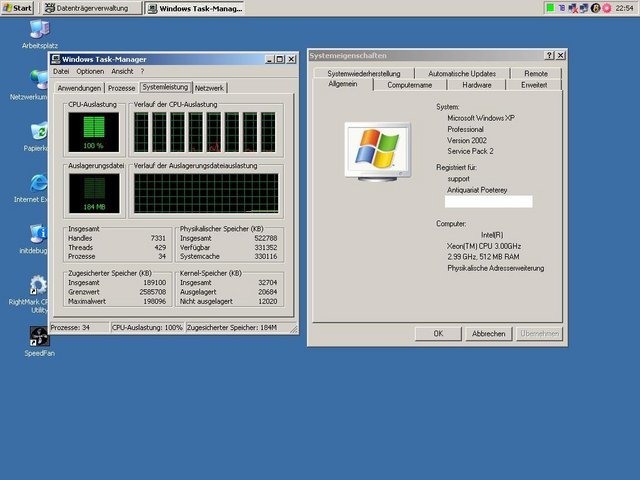The width and height of the screenshot is (640, 480).
Task: Click the Auslagerungsdateiauslastung history graph
Action: tap(206, 193)
